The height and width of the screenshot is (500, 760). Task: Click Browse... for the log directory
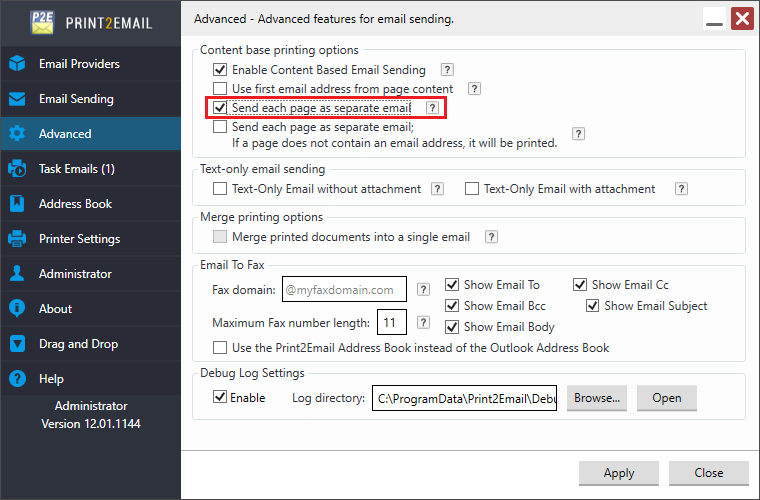pos(597,398)
